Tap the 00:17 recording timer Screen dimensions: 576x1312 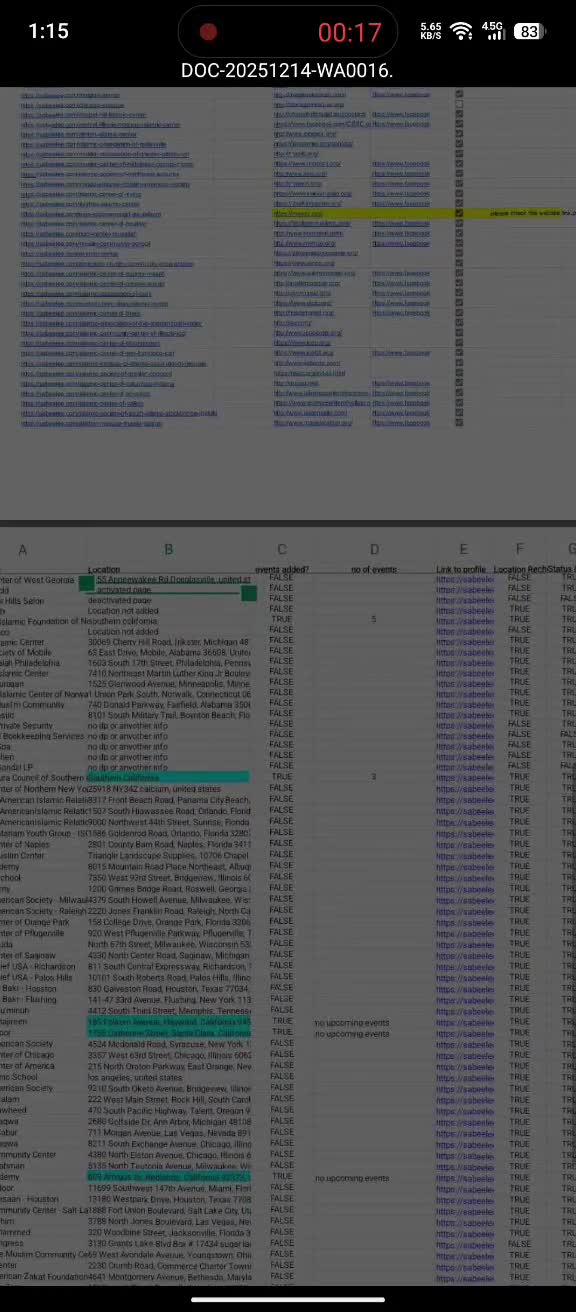click(350, 32)
